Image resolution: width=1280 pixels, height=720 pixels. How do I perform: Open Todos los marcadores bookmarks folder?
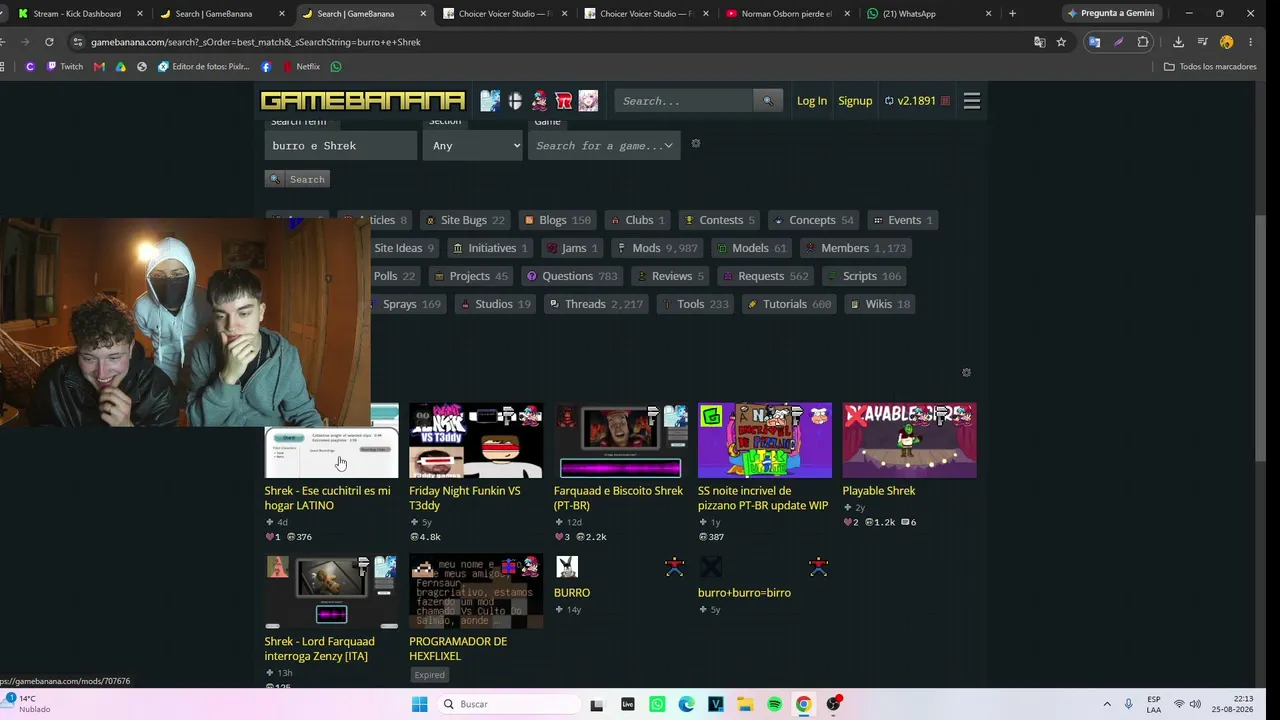click(x=1210, y=67)
